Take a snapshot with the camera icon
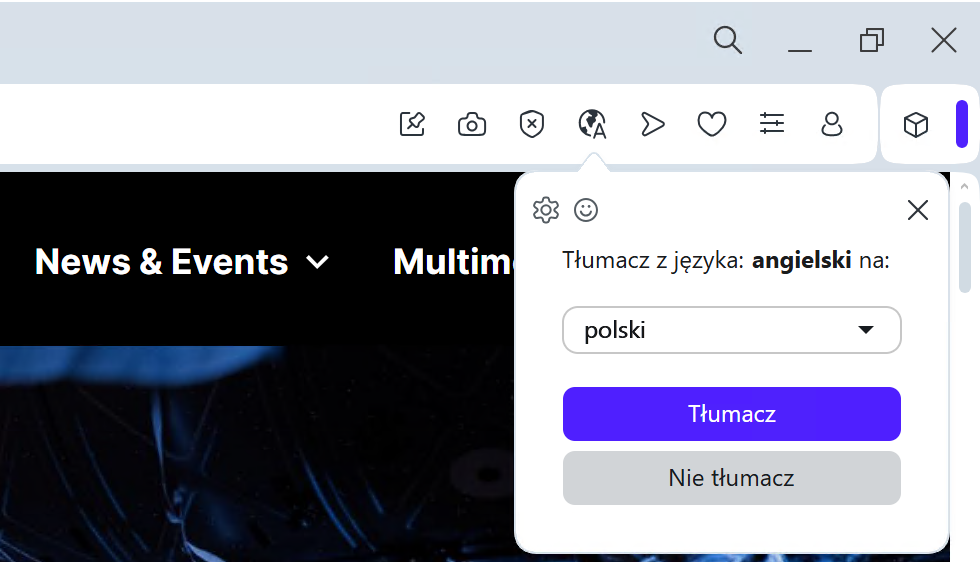Screen dimensions: 980x562 click(472, 124)
